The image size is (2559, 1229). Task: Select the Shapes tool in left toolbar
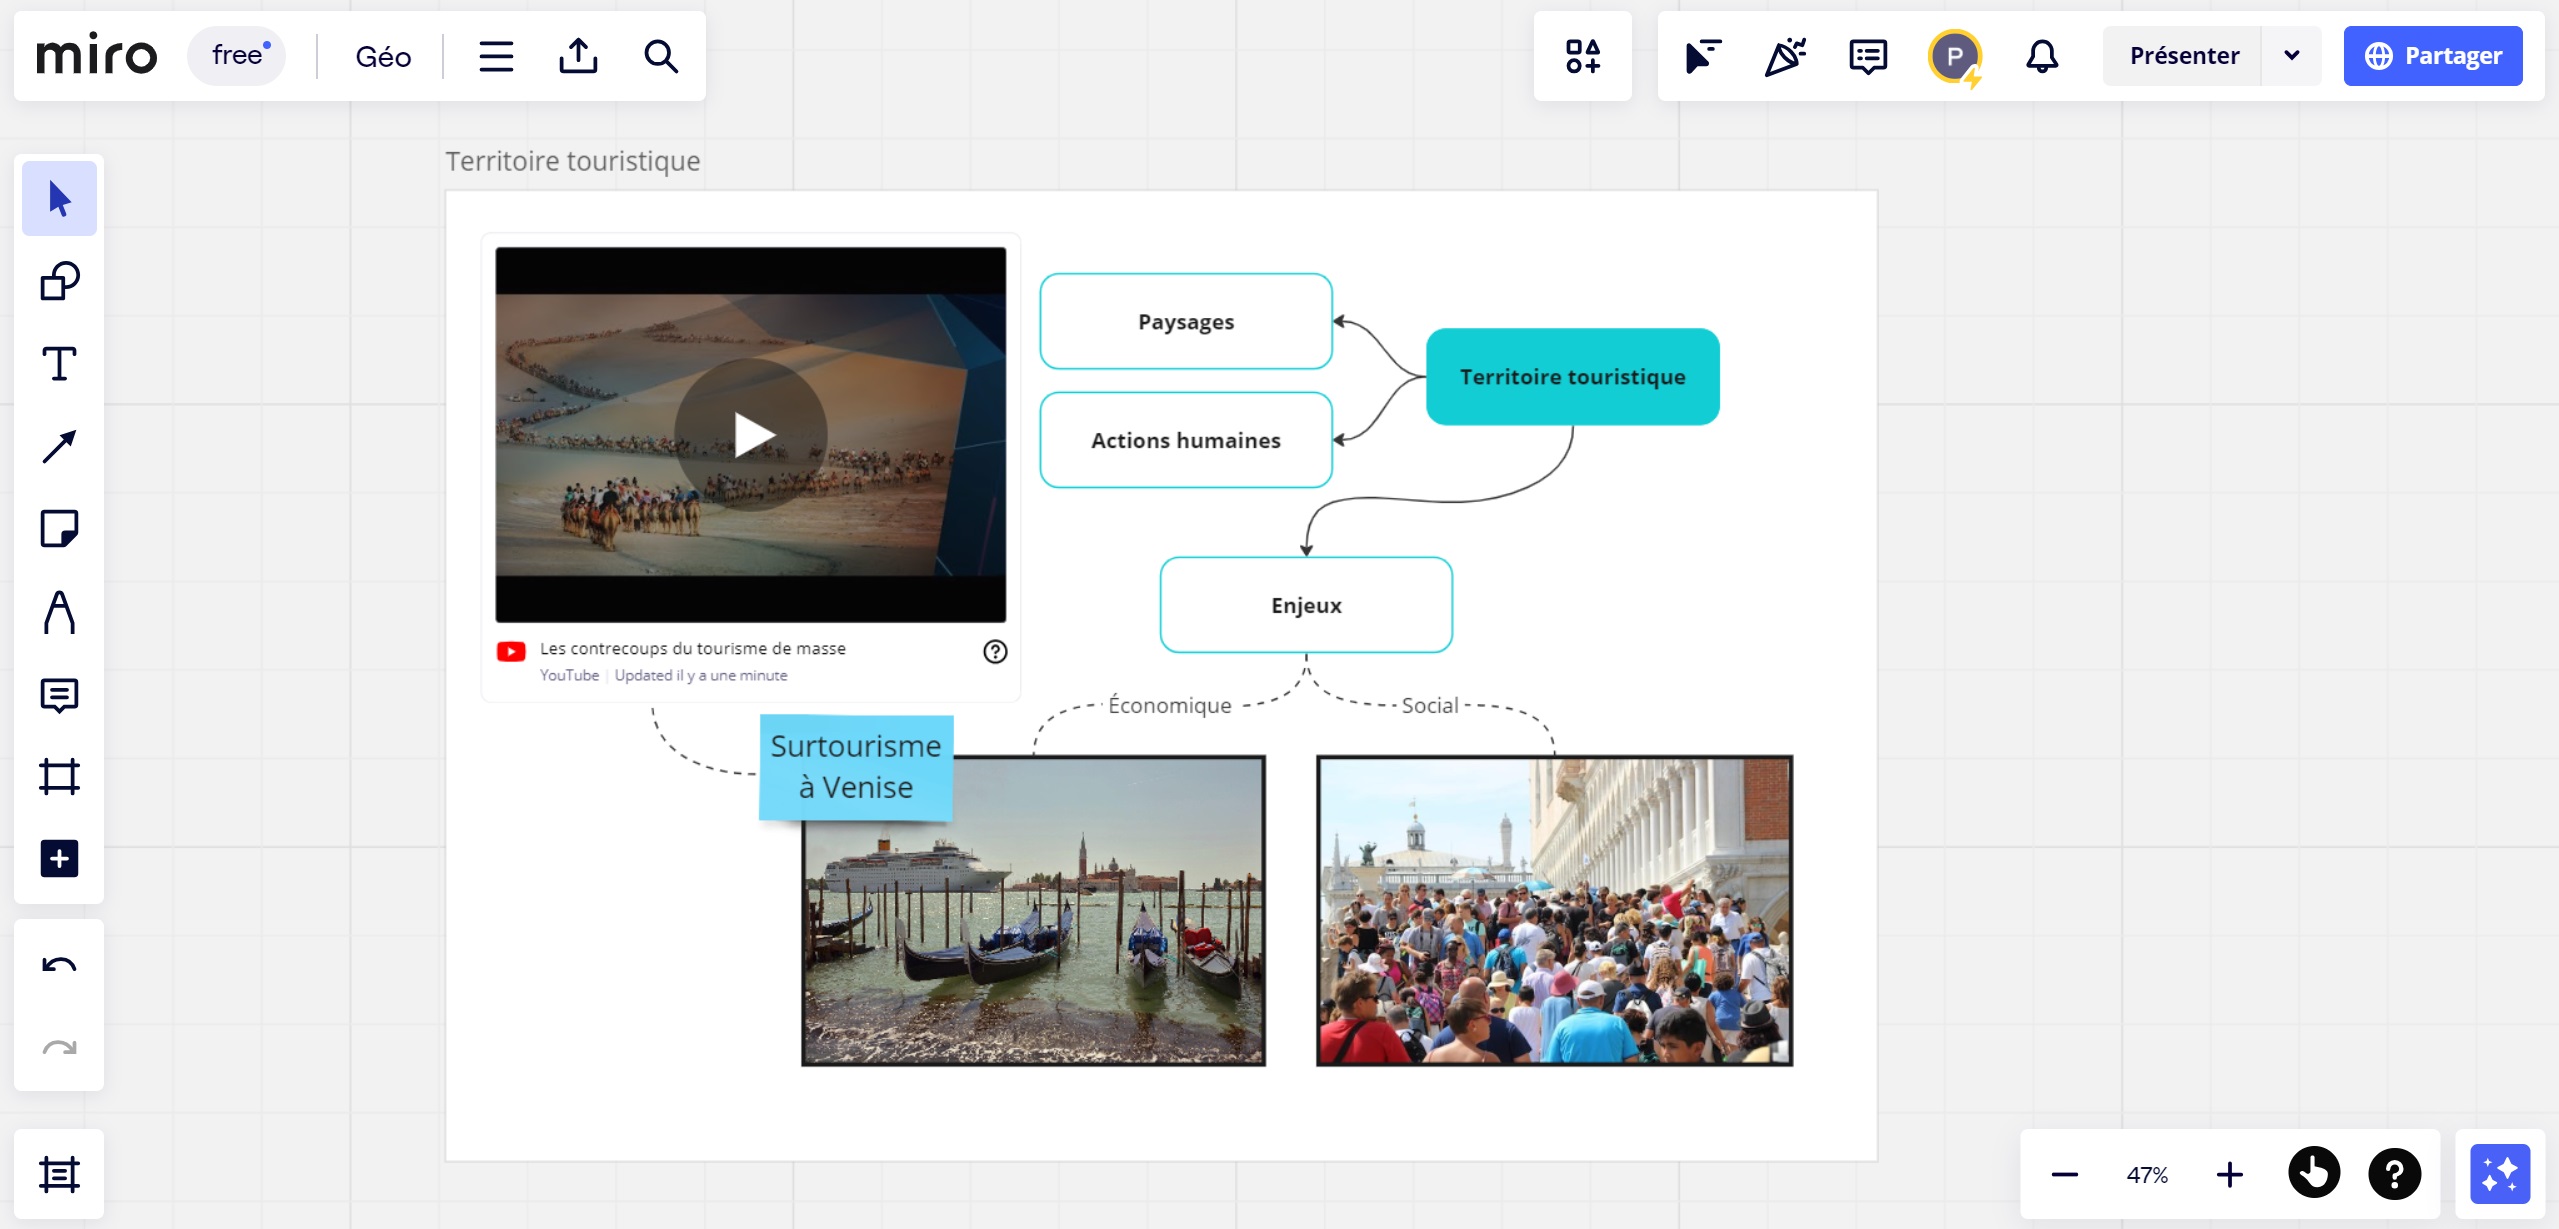click(x=59, y=281)
